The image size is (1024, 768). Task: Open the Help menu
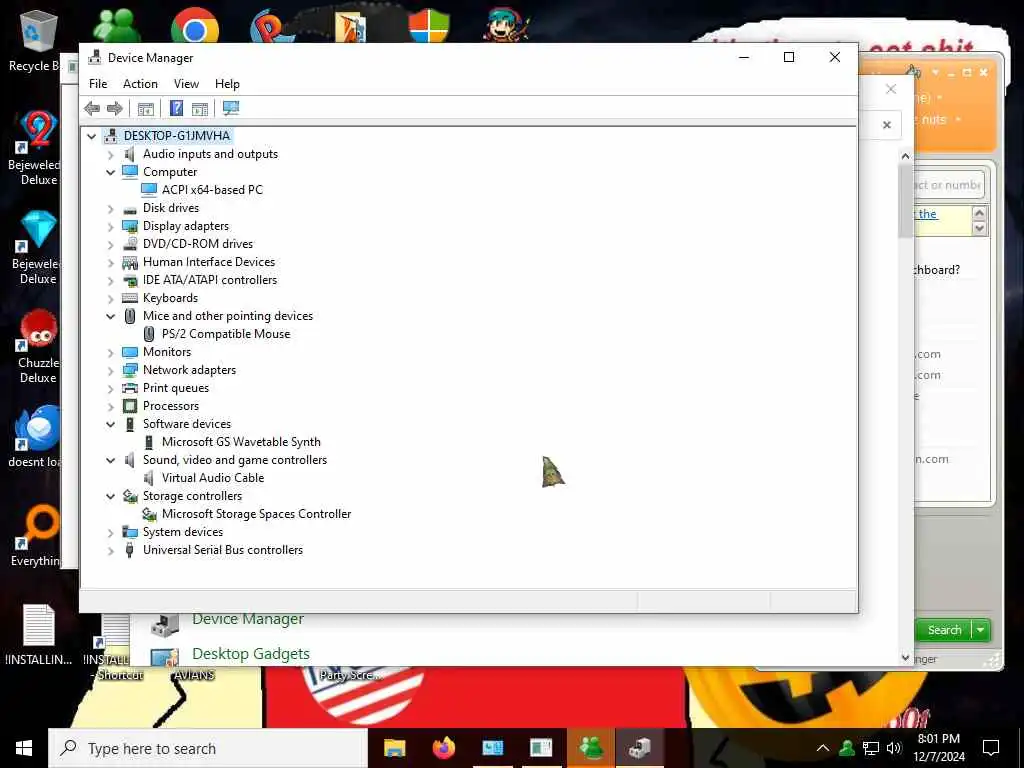(x=227, y=84)
